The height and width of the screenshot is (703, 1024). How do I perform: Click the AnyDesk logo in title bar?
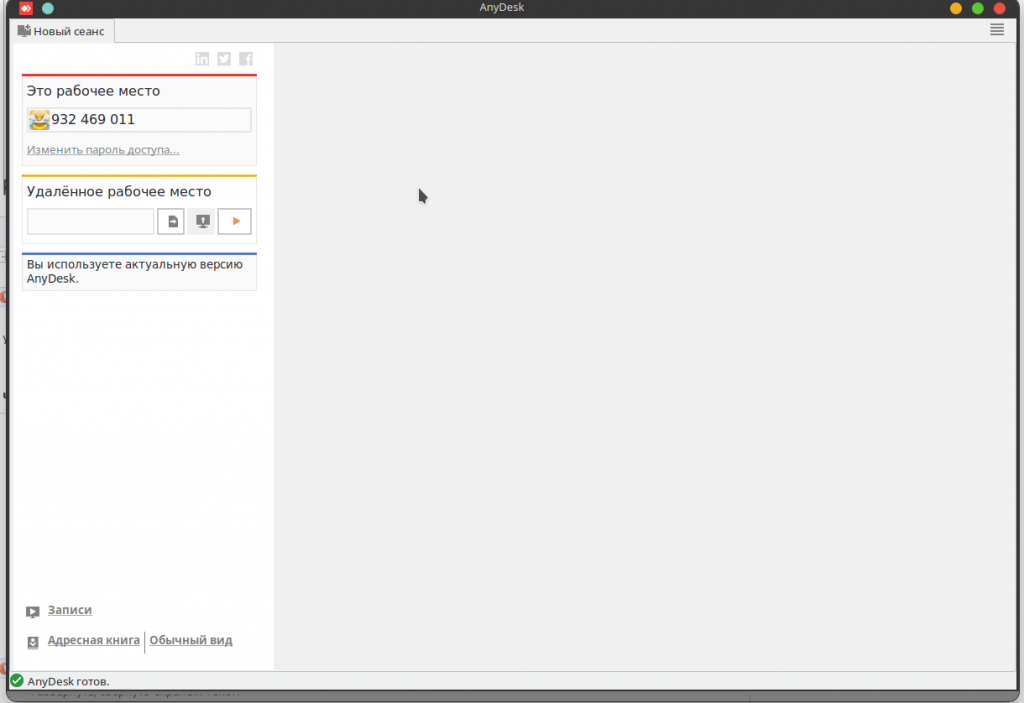click(x=25, y=8)
